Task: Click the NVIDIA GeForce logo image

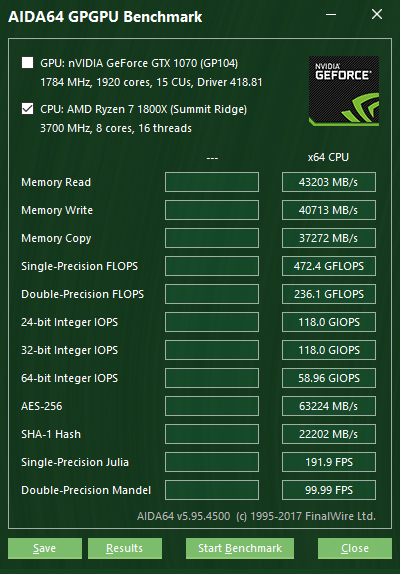Action: coord(344,91)
